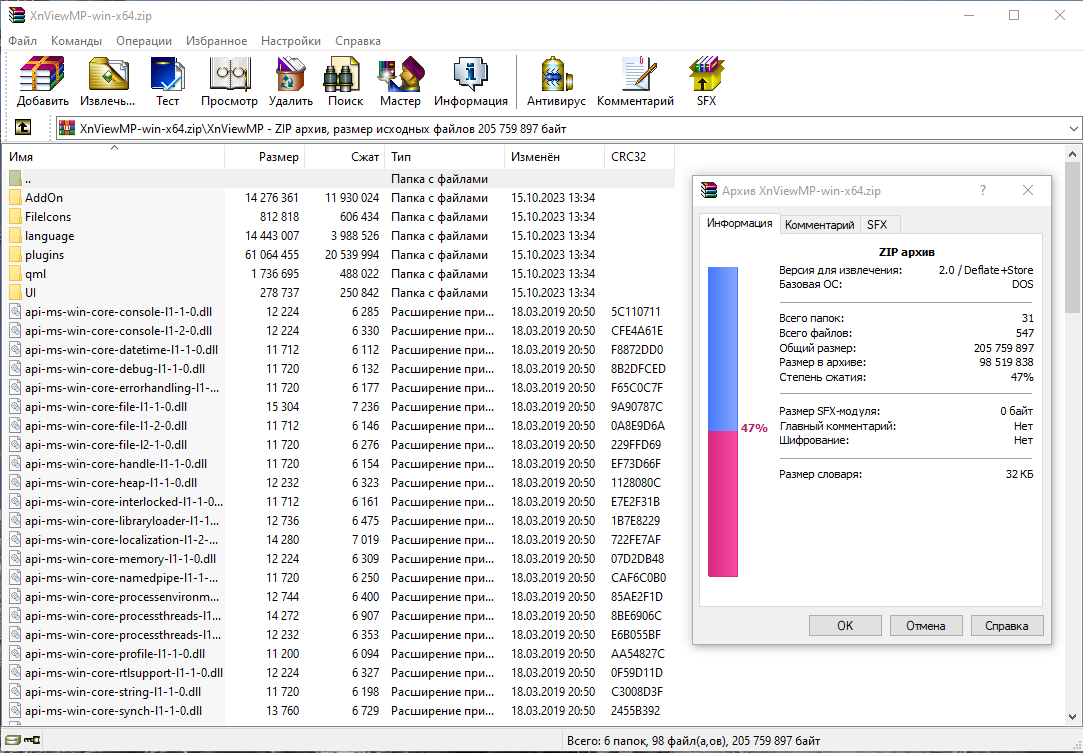Click the Удалить (Delete) toolbar icon
Image resolution: width=1083 pixels, height=753 pixels.
[291, 74]
